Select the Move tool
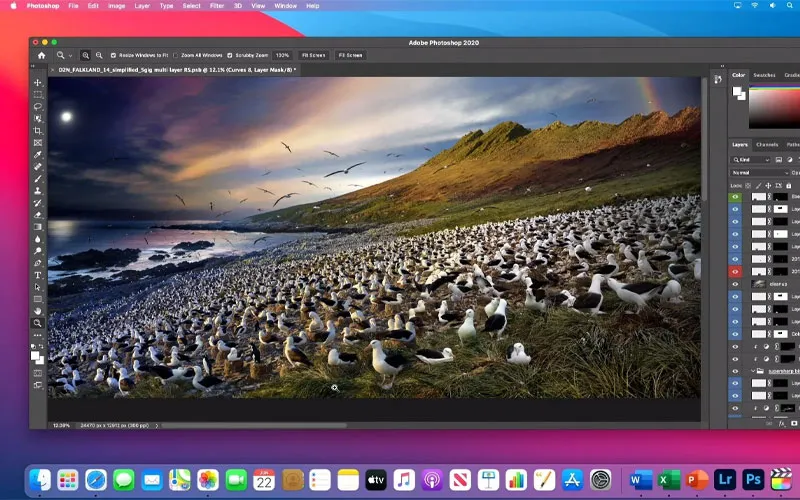Image resolution: width=800 pixels, height=500 pixels. point(38,83)
